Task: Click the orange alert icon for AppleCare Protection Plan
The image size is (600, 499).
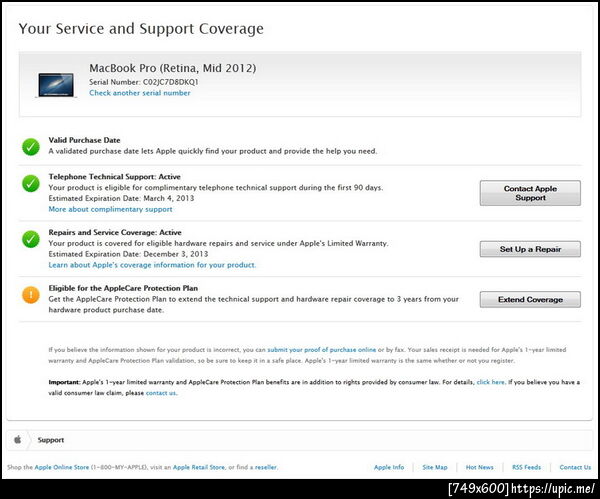Action: (x=31, y=295)
